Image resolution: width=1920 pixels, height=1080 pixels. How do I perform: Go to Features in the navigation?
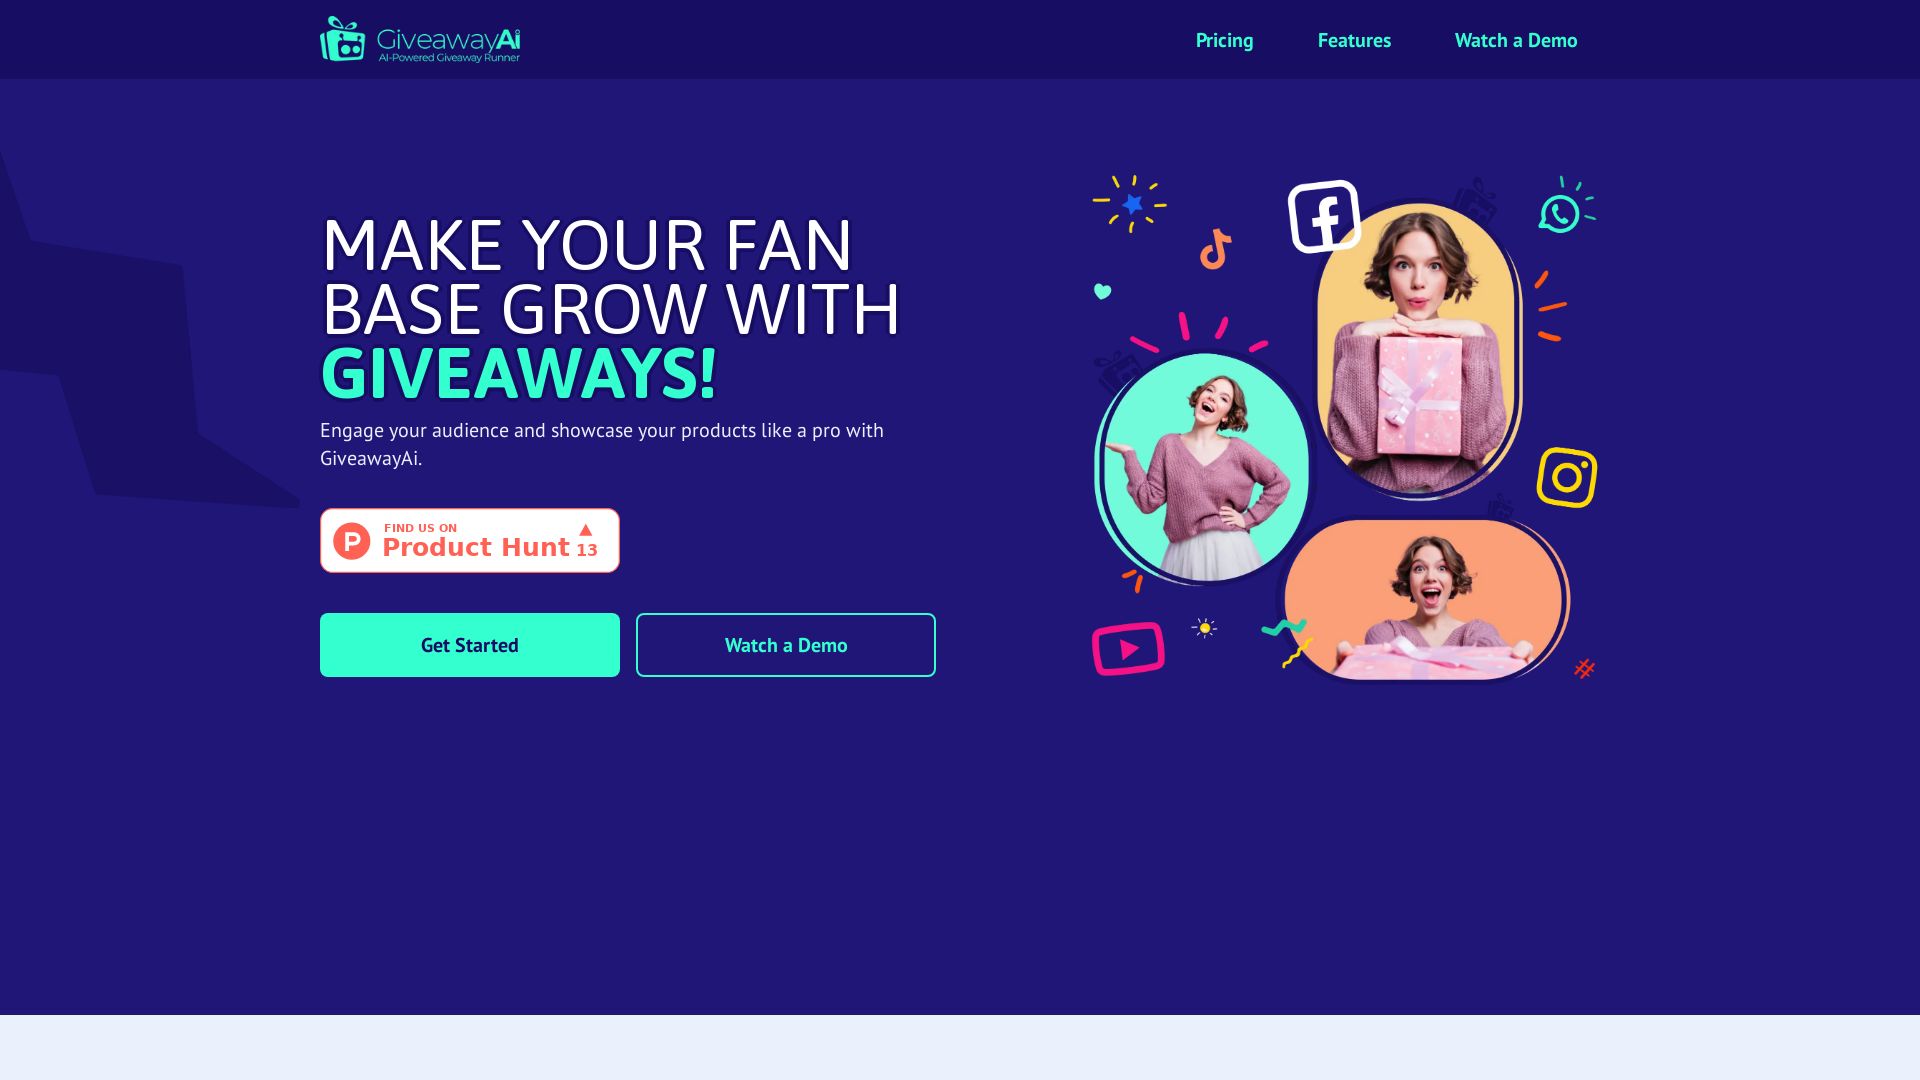point(1354,40)
